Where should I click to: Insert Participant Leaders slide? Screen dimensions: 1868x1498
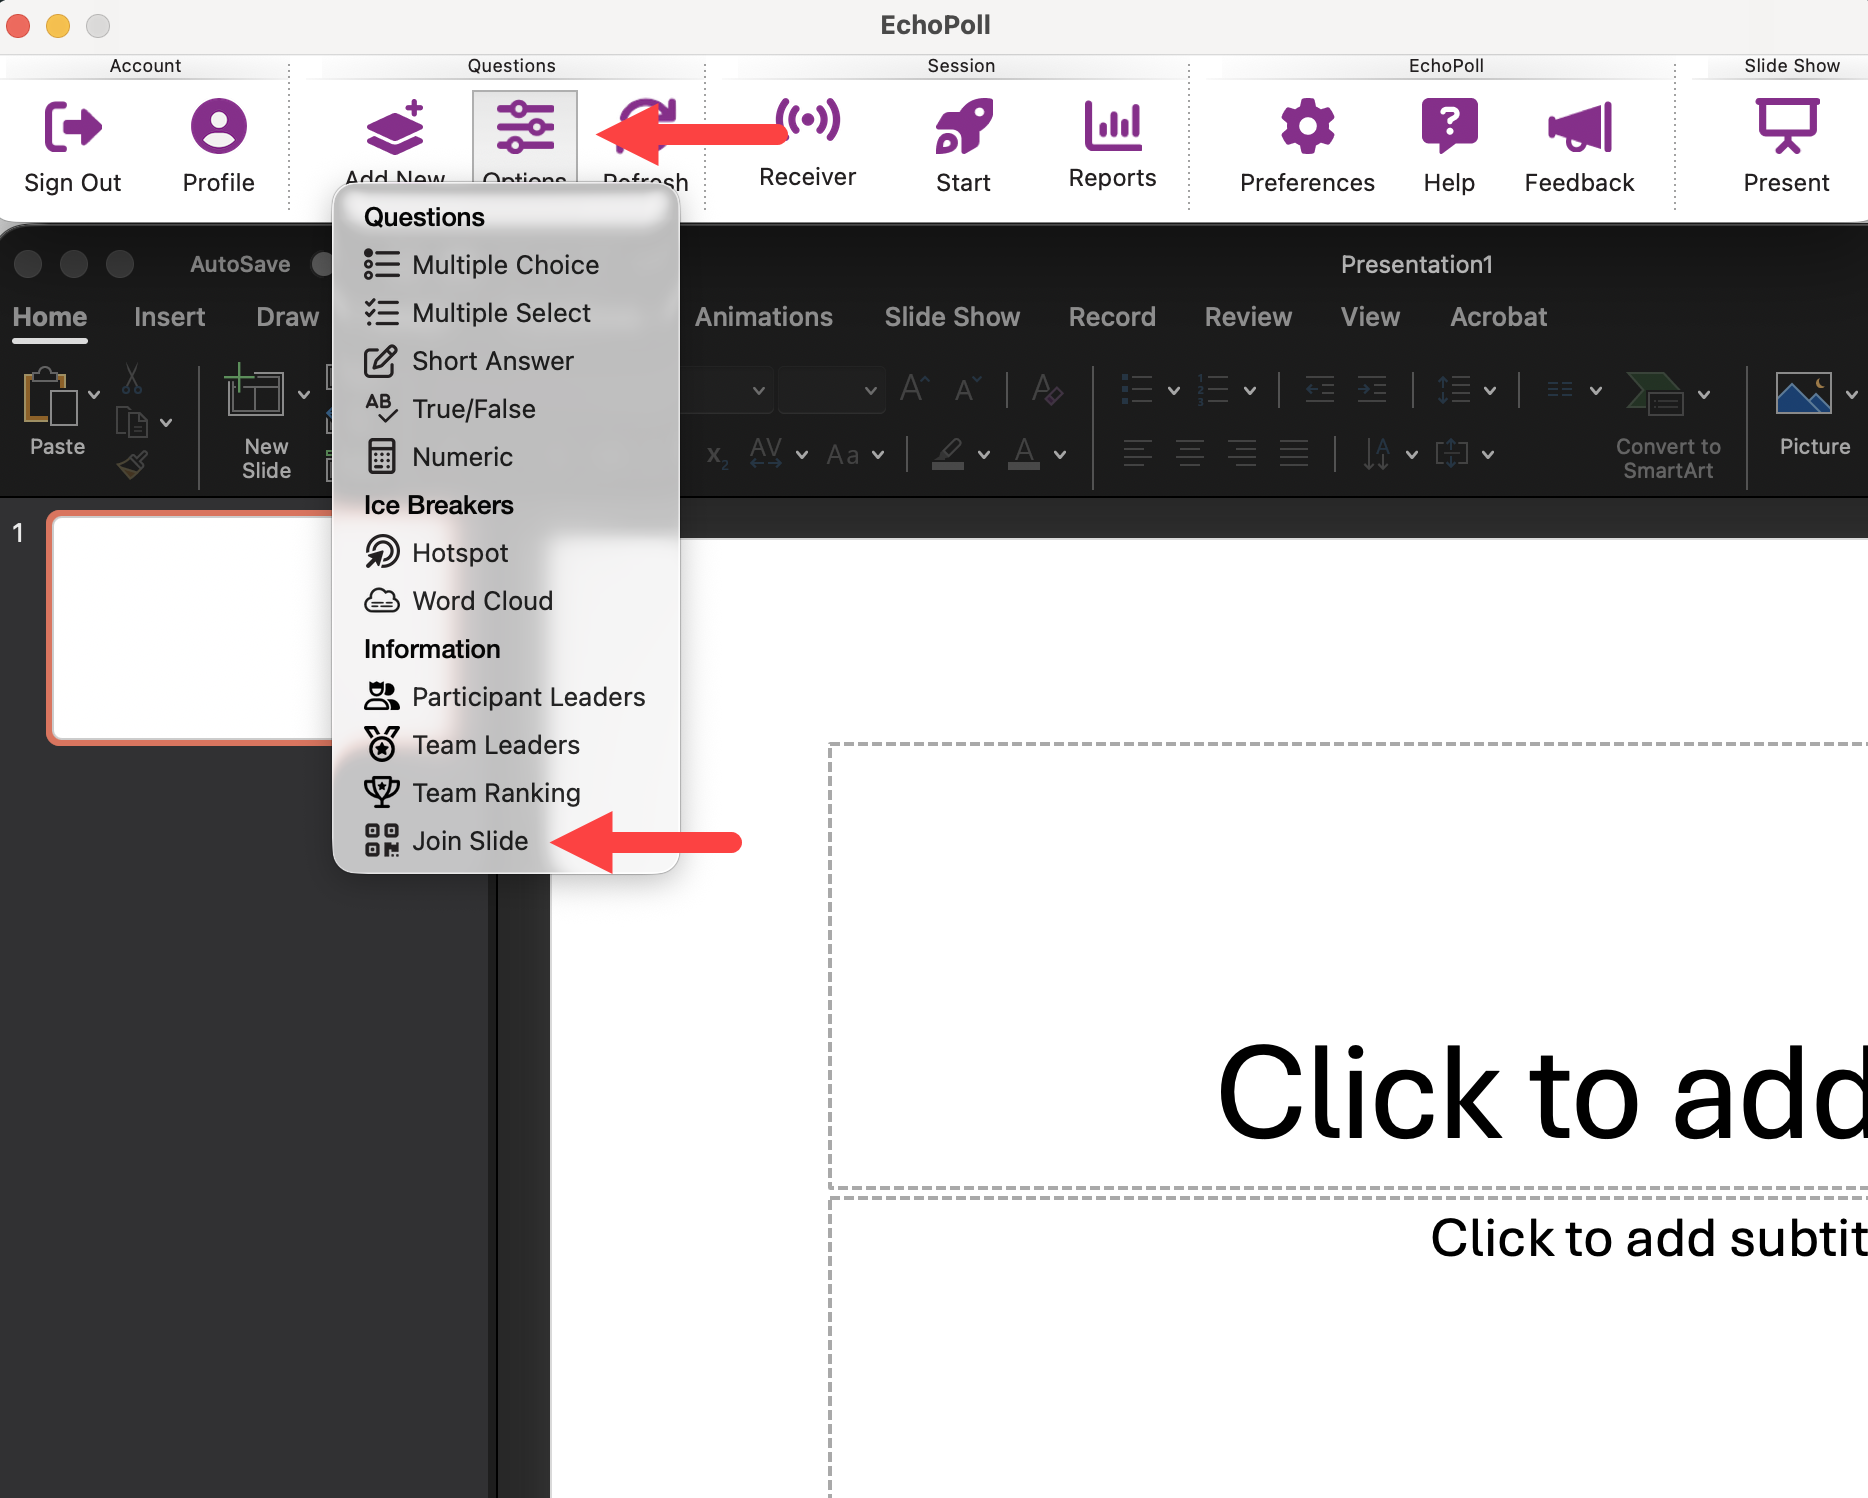click(x=506, y=697)
